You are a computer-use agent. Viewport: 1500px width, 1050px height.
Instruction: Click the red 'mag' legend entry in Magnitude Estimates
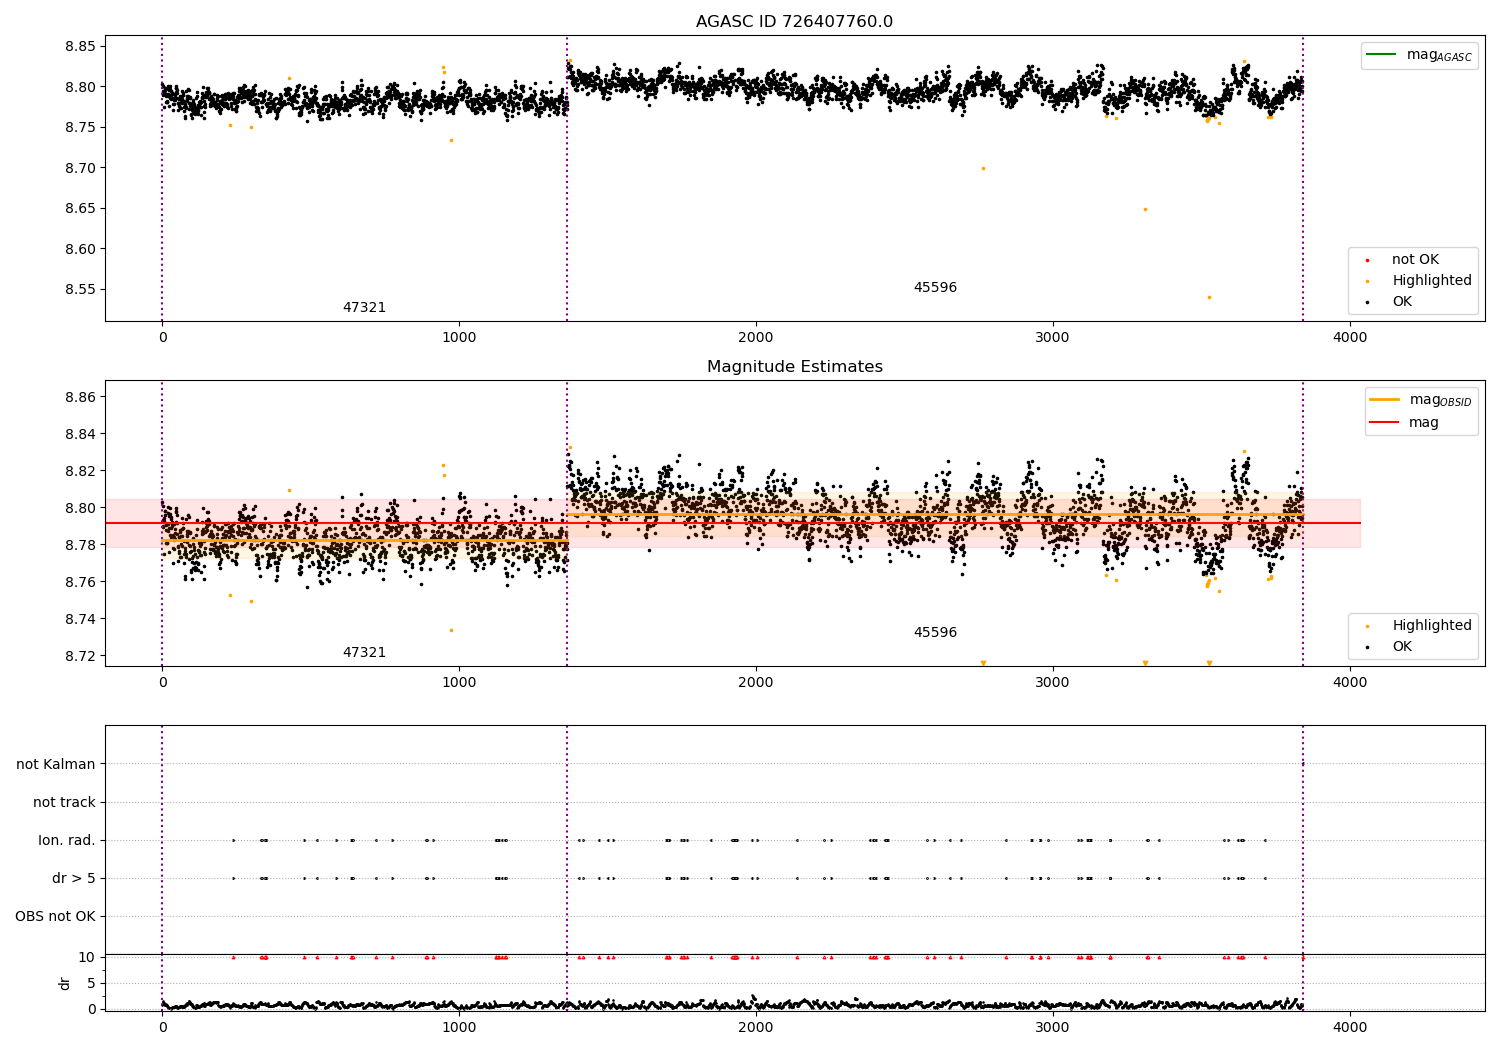[1405, 423]
